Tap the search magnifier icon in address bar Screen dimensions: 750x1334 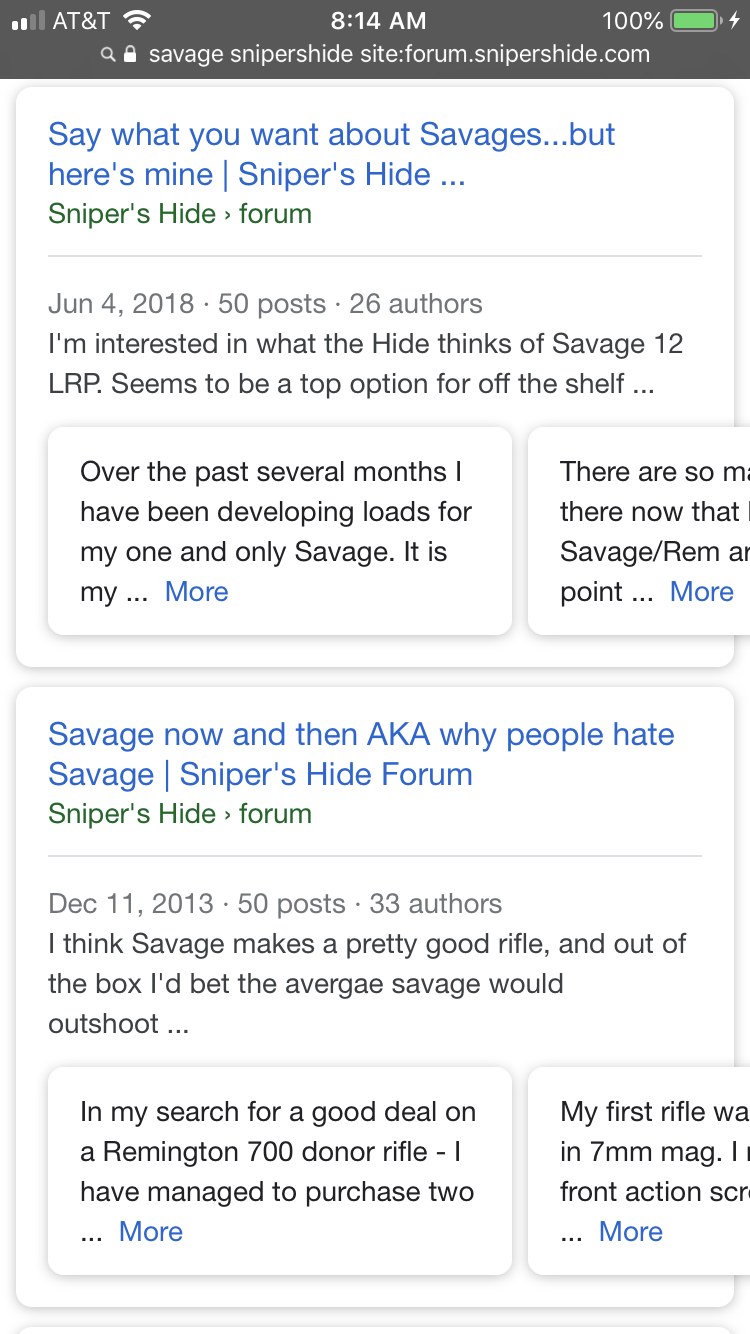(107, 55)
